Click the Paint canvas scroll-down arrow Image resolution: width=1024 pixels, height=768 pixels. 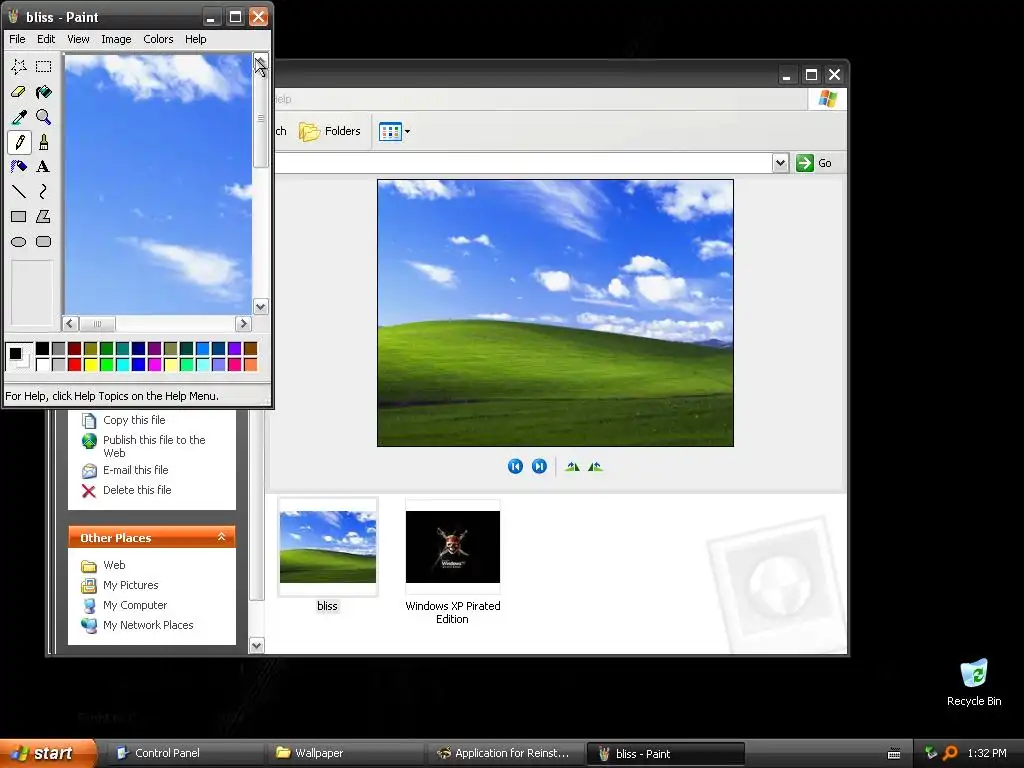(261, 306)
